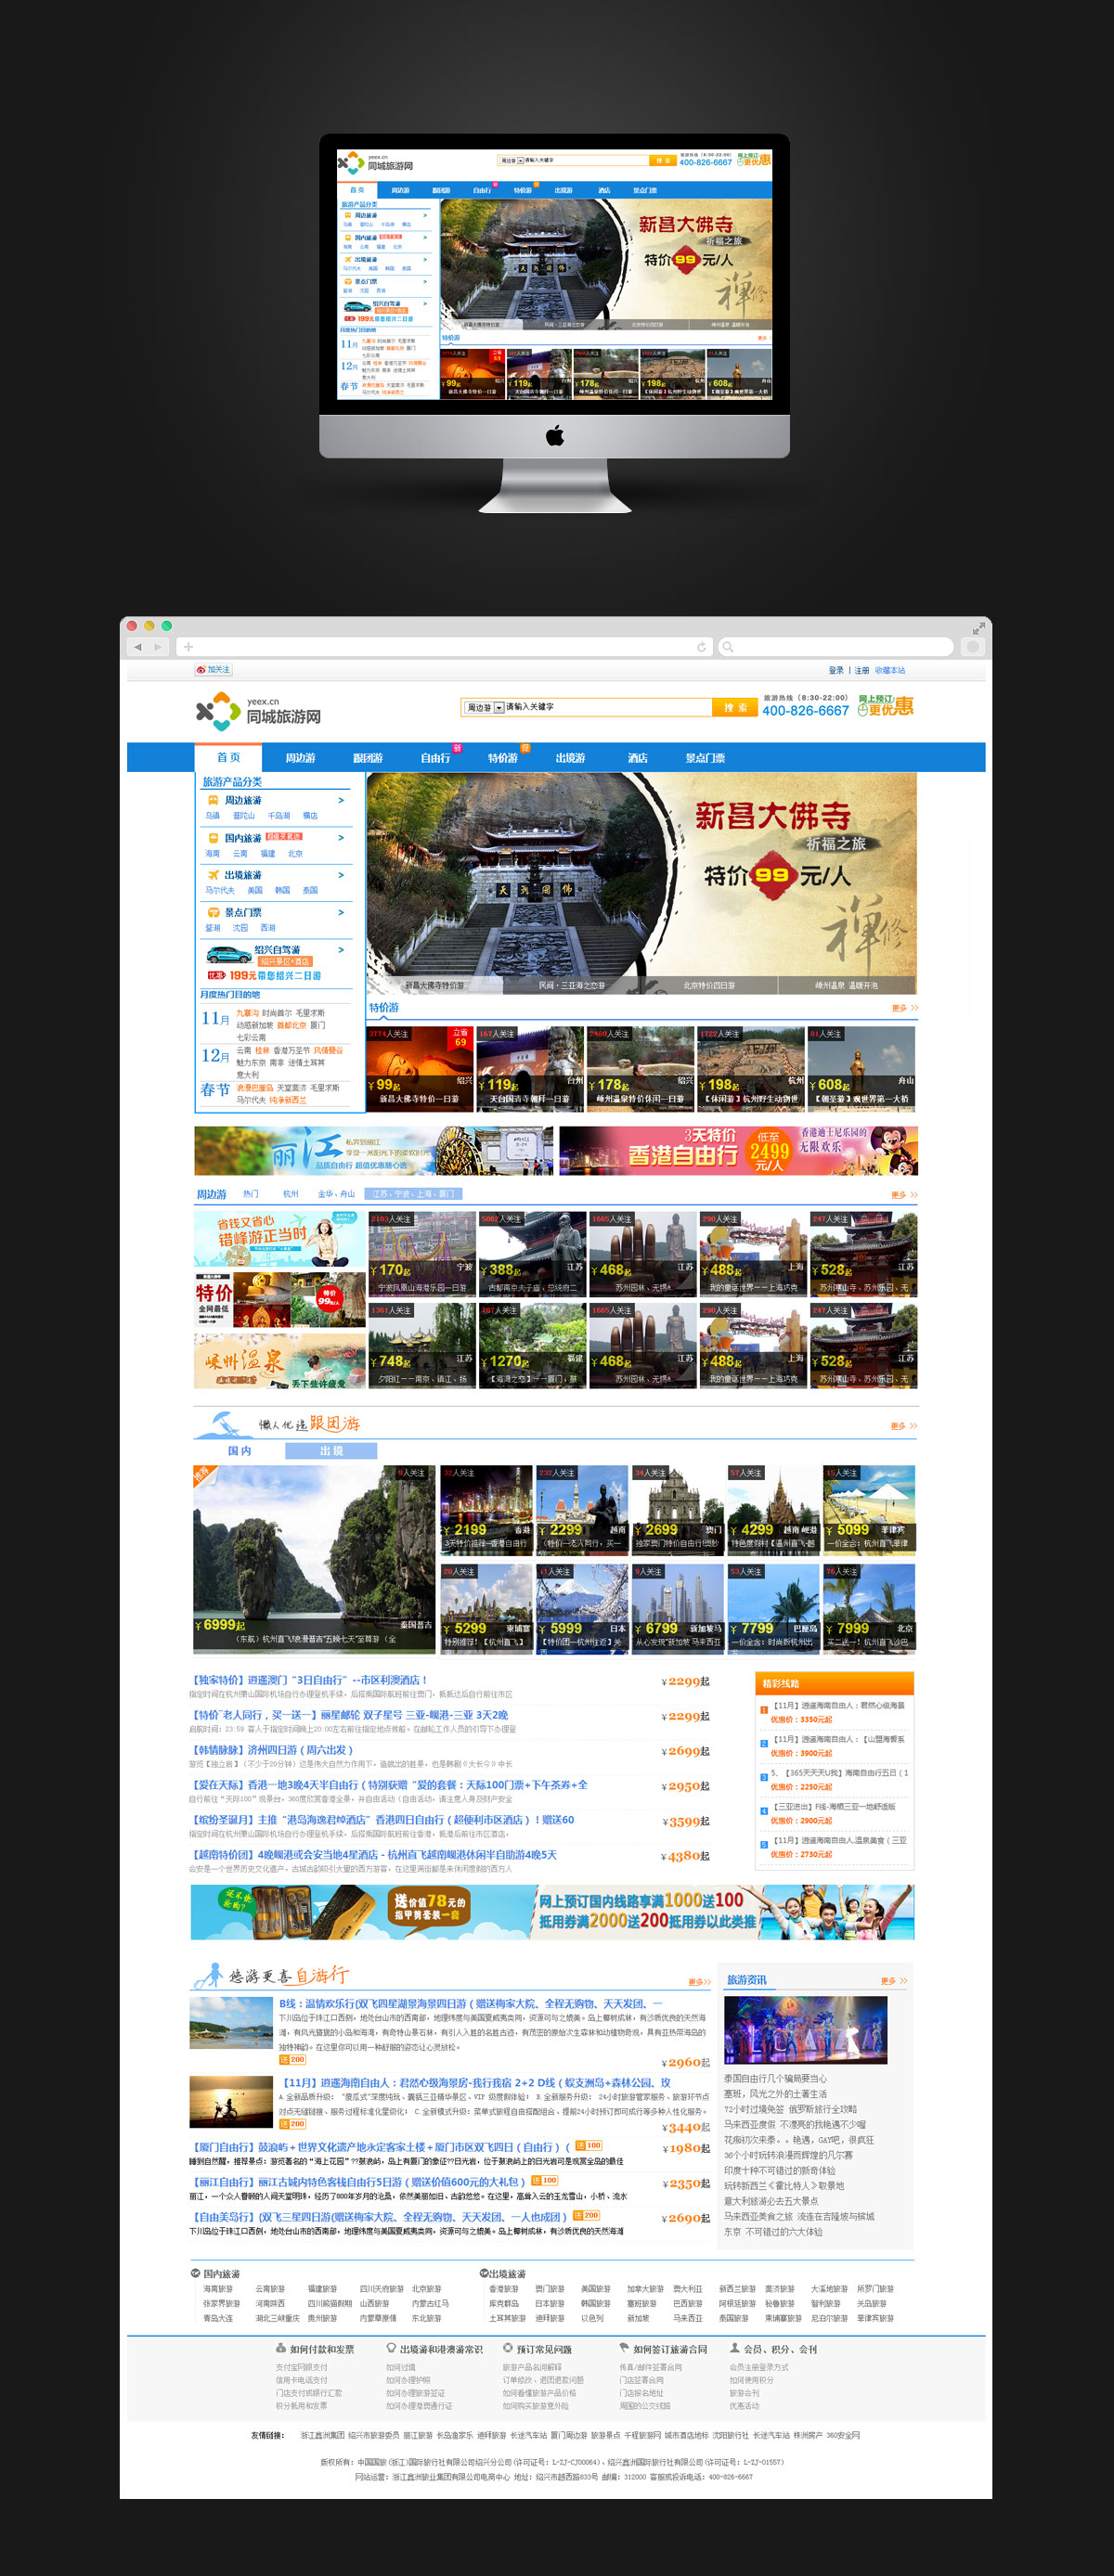Click the new tab plus icon

pos(188,647)
